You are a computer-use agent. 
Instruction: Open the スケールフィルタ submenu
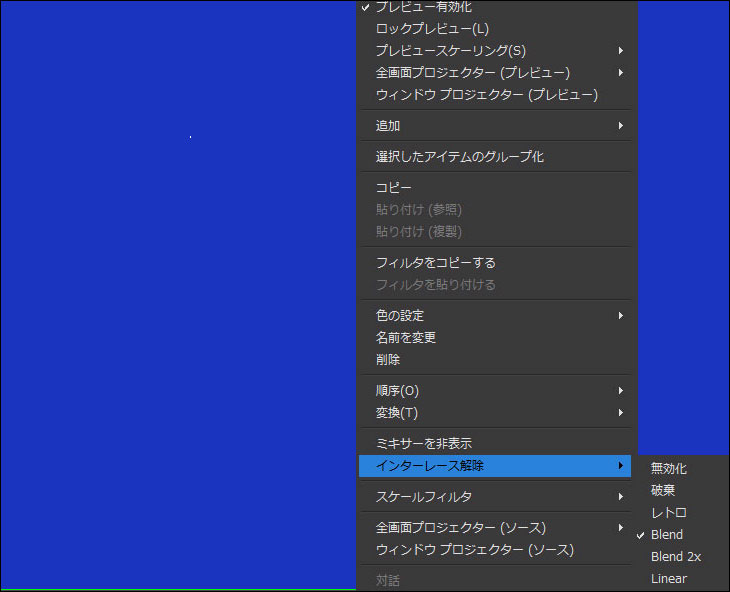tap(423, 497)
